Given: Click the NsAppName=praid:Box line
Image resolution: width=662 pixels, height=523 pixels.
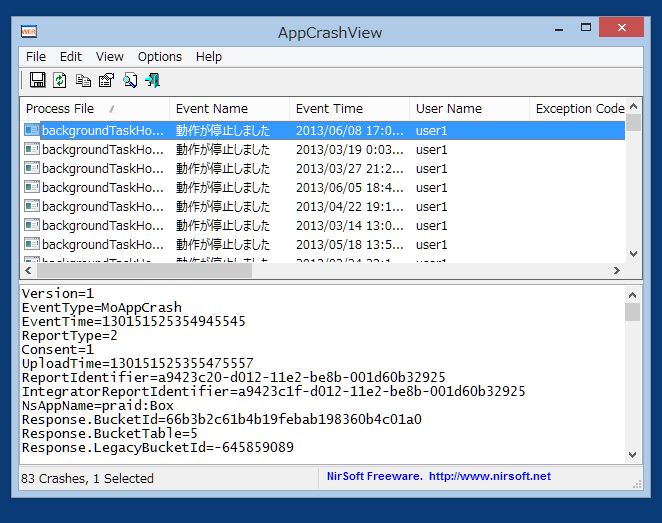Looking at the screenshot, I should click(x=98, y=405).
